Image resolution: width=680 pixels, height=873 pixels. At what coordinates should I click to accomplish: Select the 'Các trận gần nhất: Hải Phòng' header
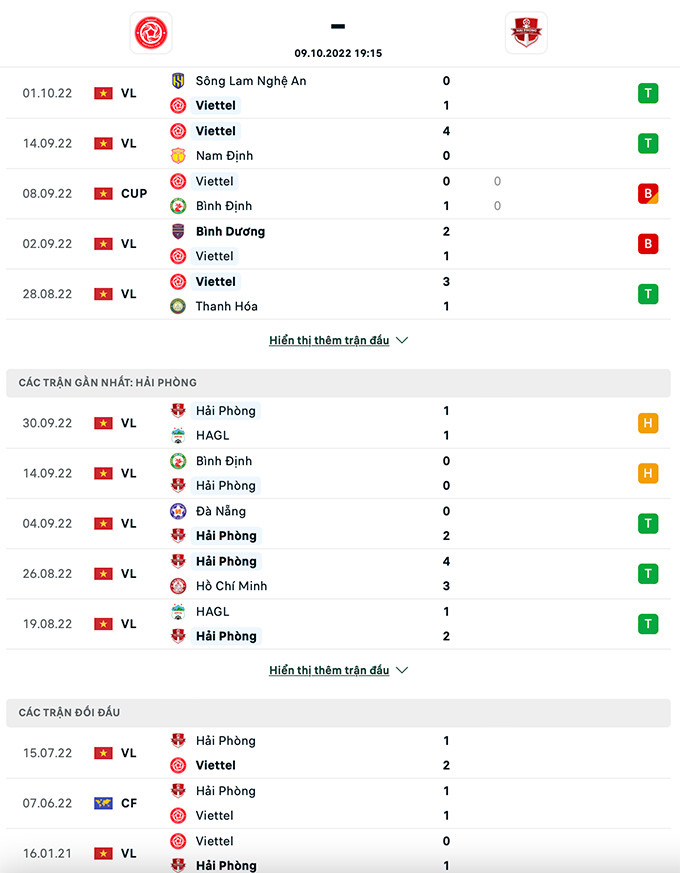pyautogui.click(x=108, y=383)
